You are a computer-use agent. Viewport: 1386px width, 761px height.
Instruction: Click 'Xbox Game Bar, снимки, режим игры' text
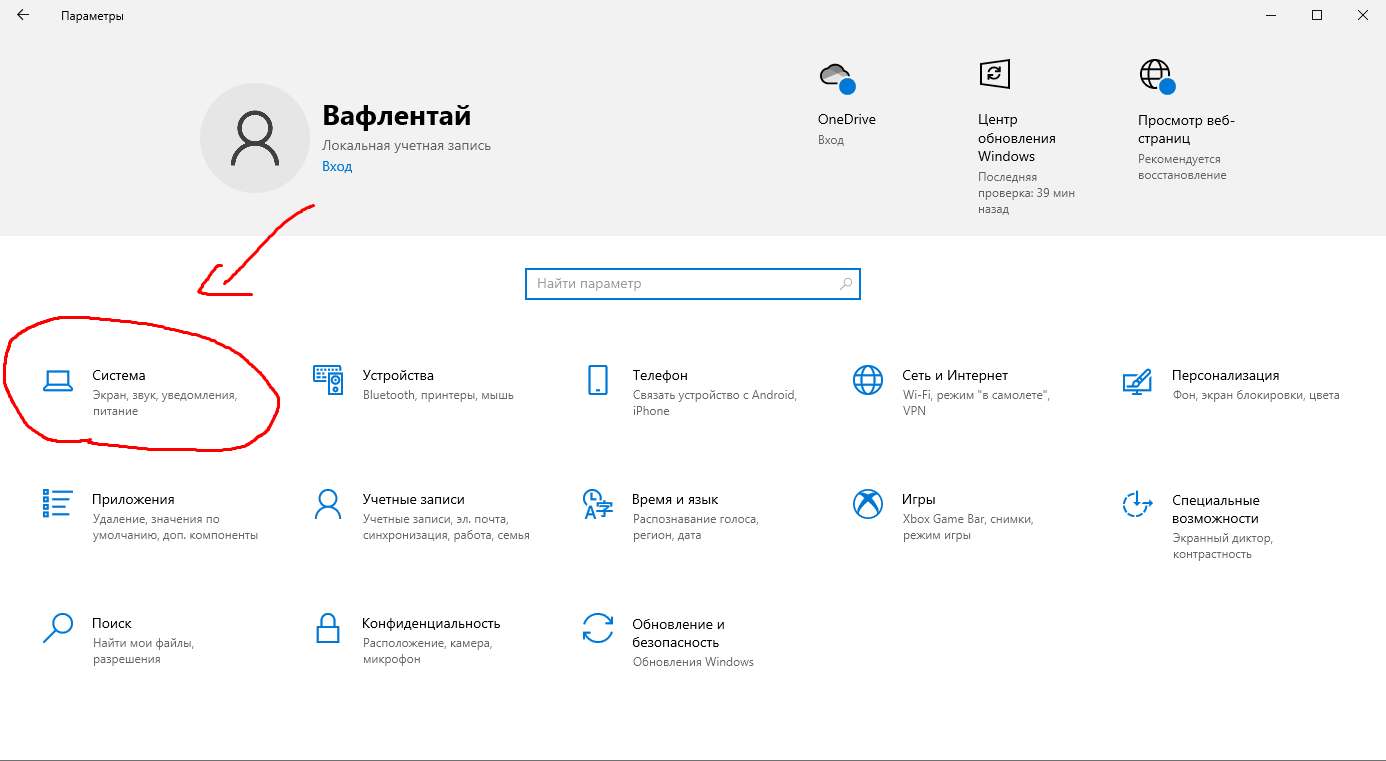(x=968, y=527)
